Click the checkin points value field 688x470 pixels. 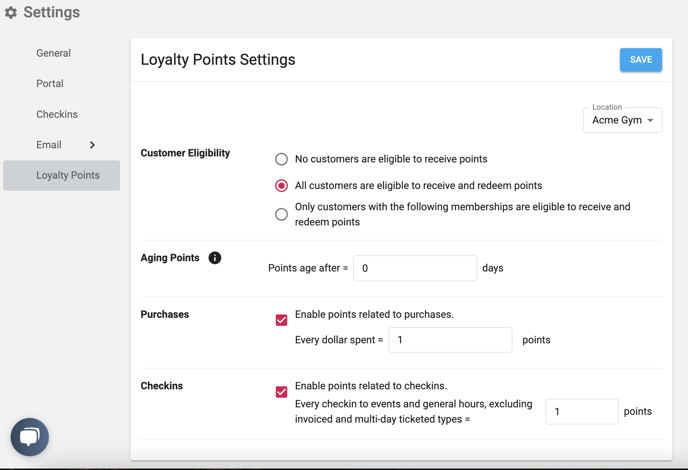click(582, 412)
